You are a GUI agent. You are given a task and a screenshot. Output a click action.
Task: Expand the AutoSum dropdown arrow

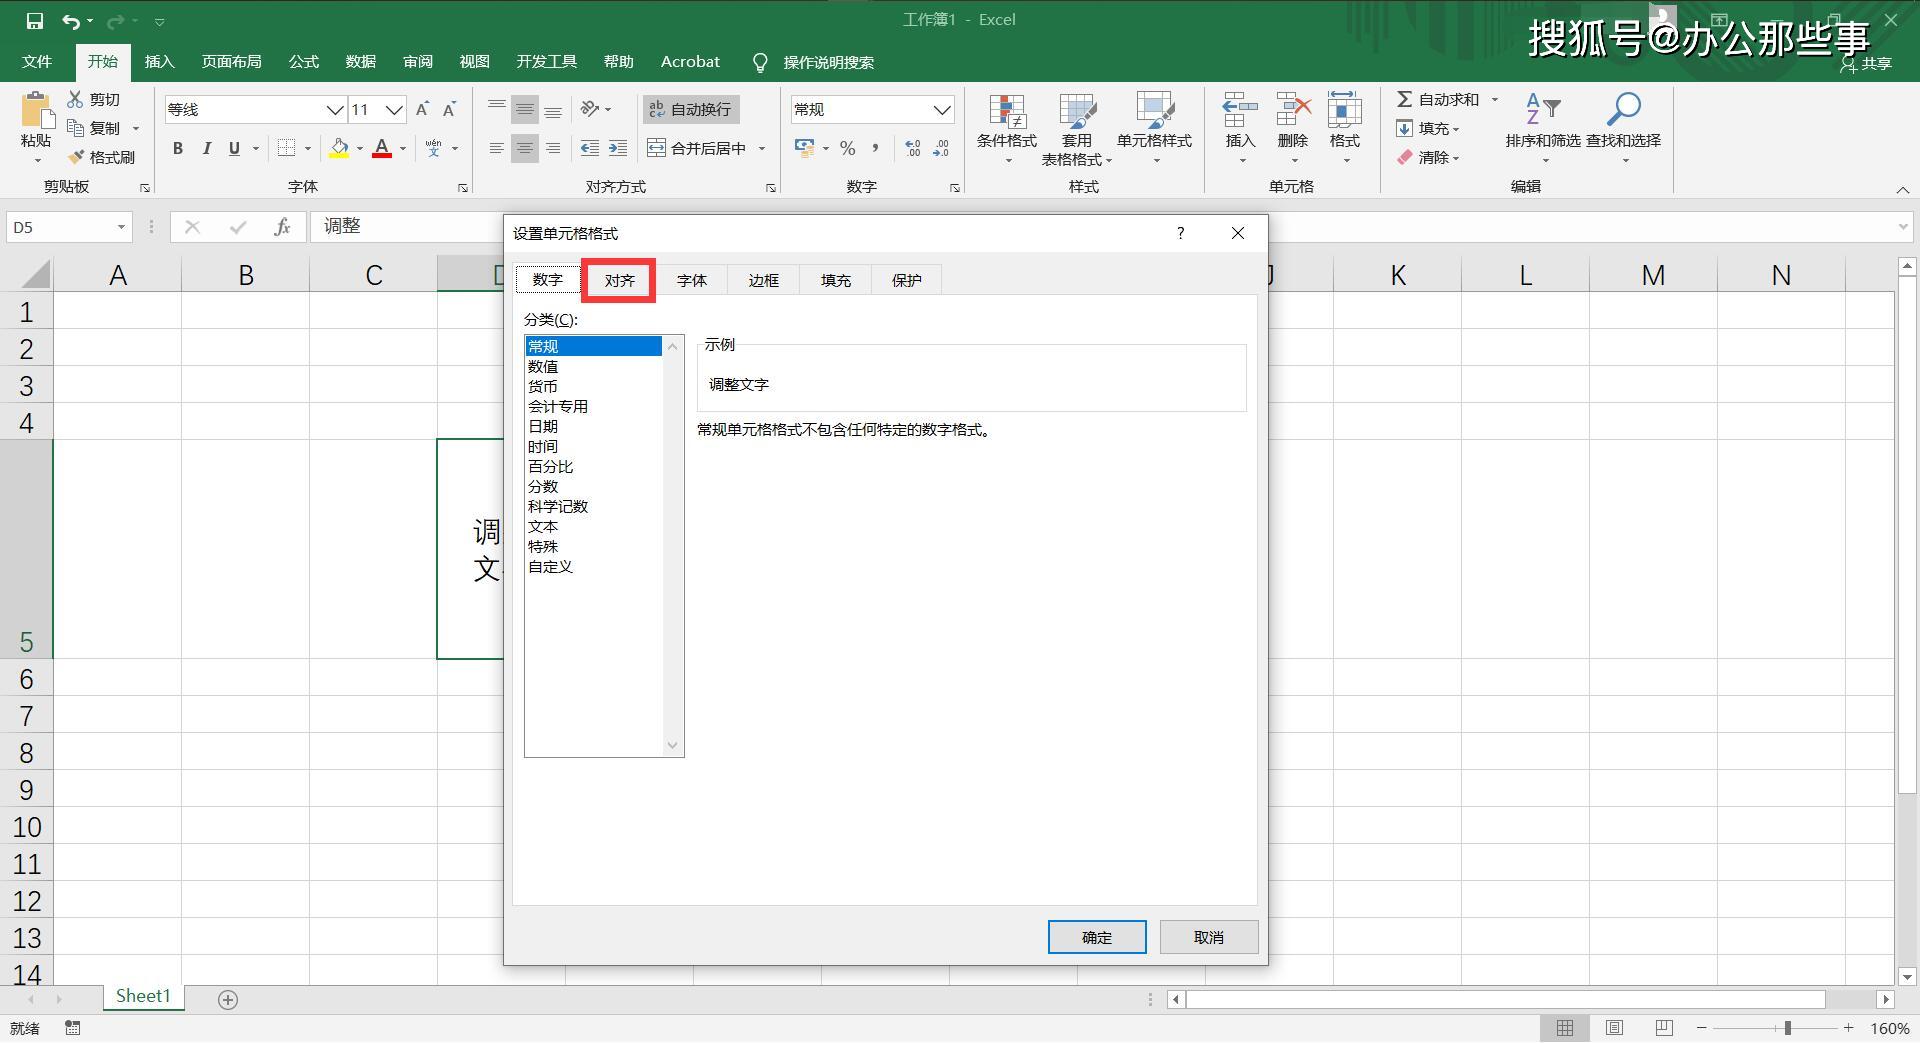[1495, 99]
